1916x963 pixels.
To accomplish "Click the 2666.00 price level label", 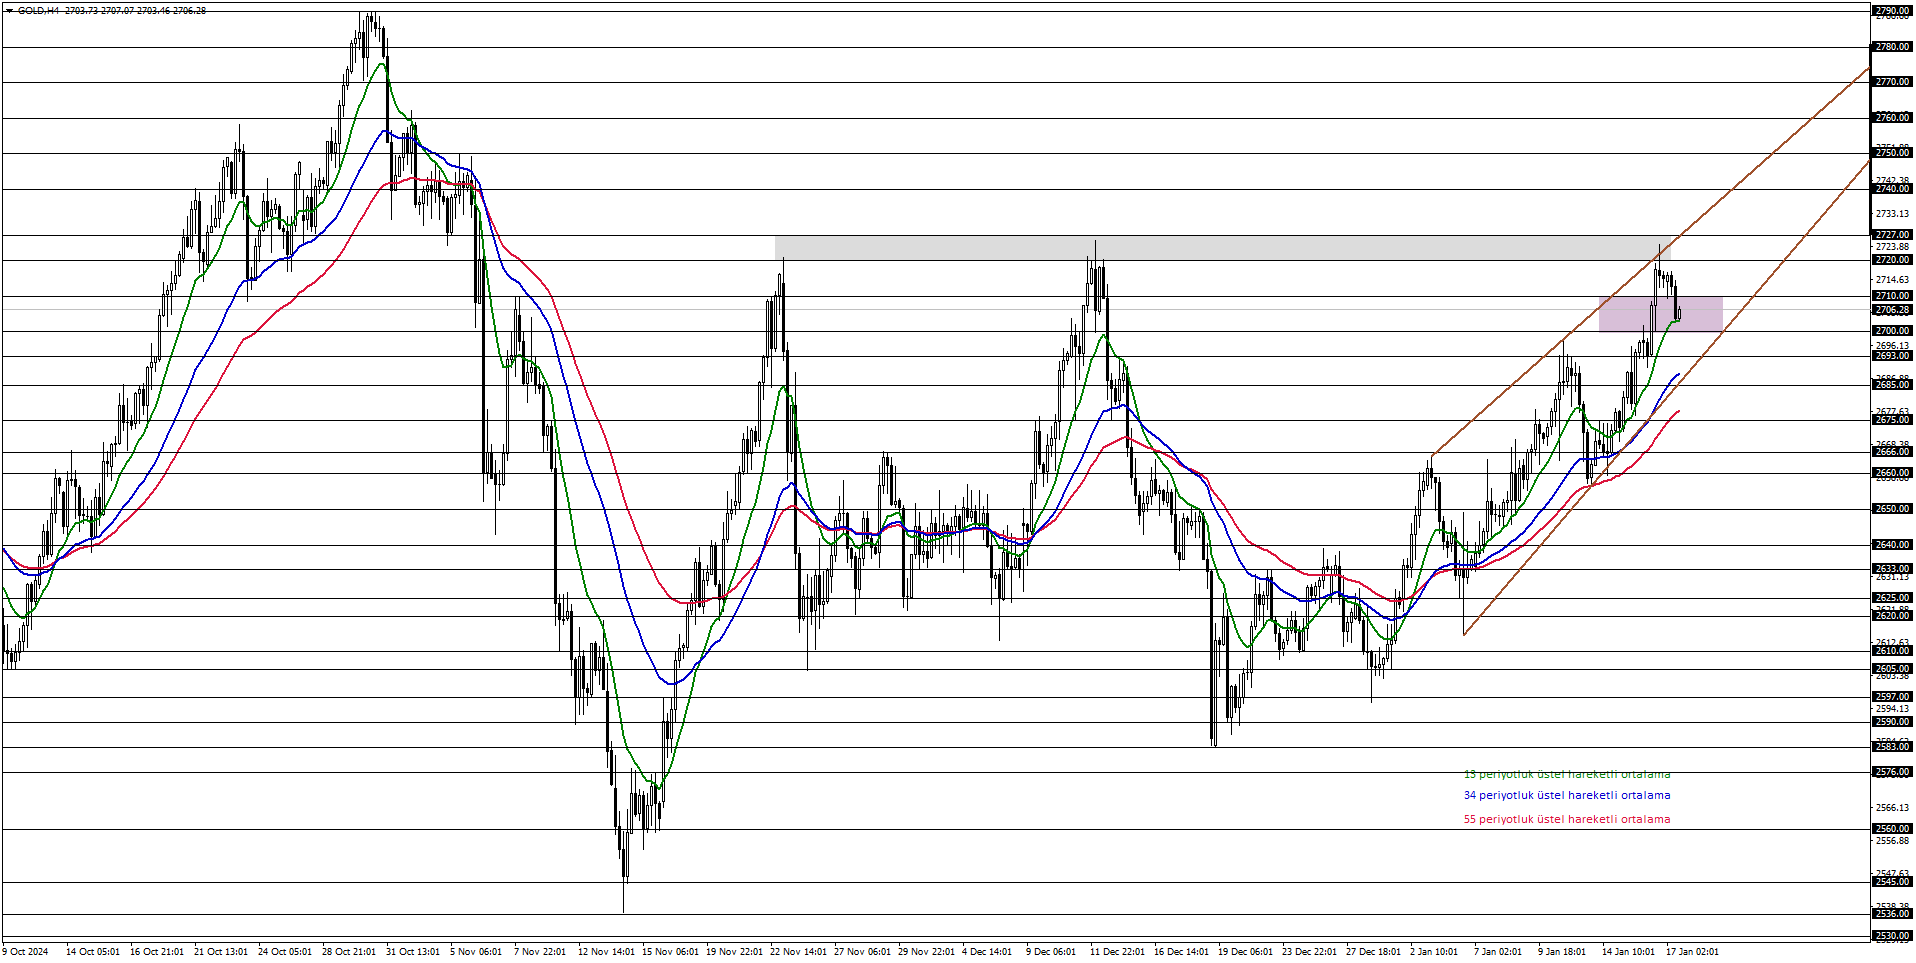I will point(1893,452).
